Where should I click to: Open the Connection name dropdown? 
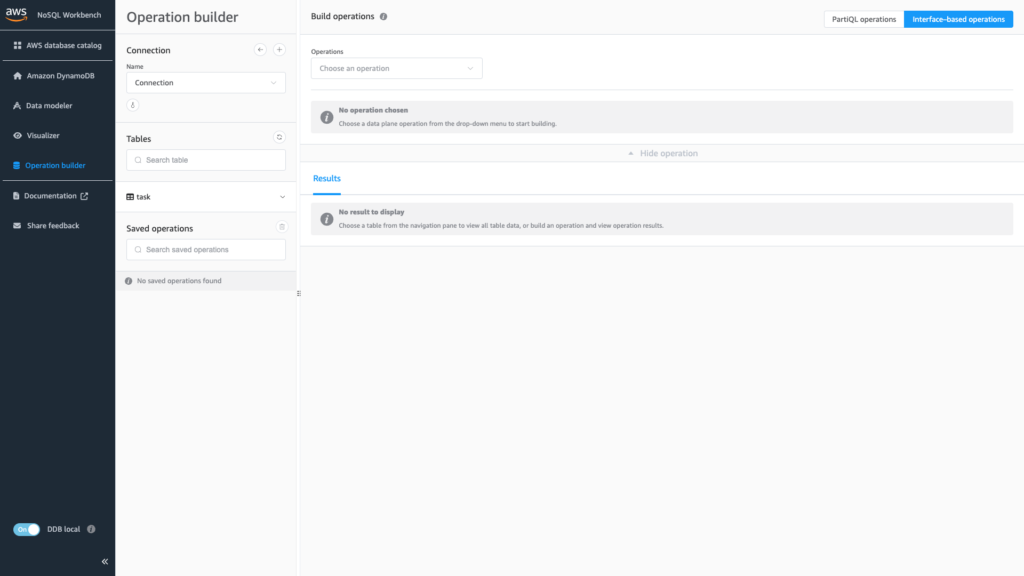[x=205, y=82]
